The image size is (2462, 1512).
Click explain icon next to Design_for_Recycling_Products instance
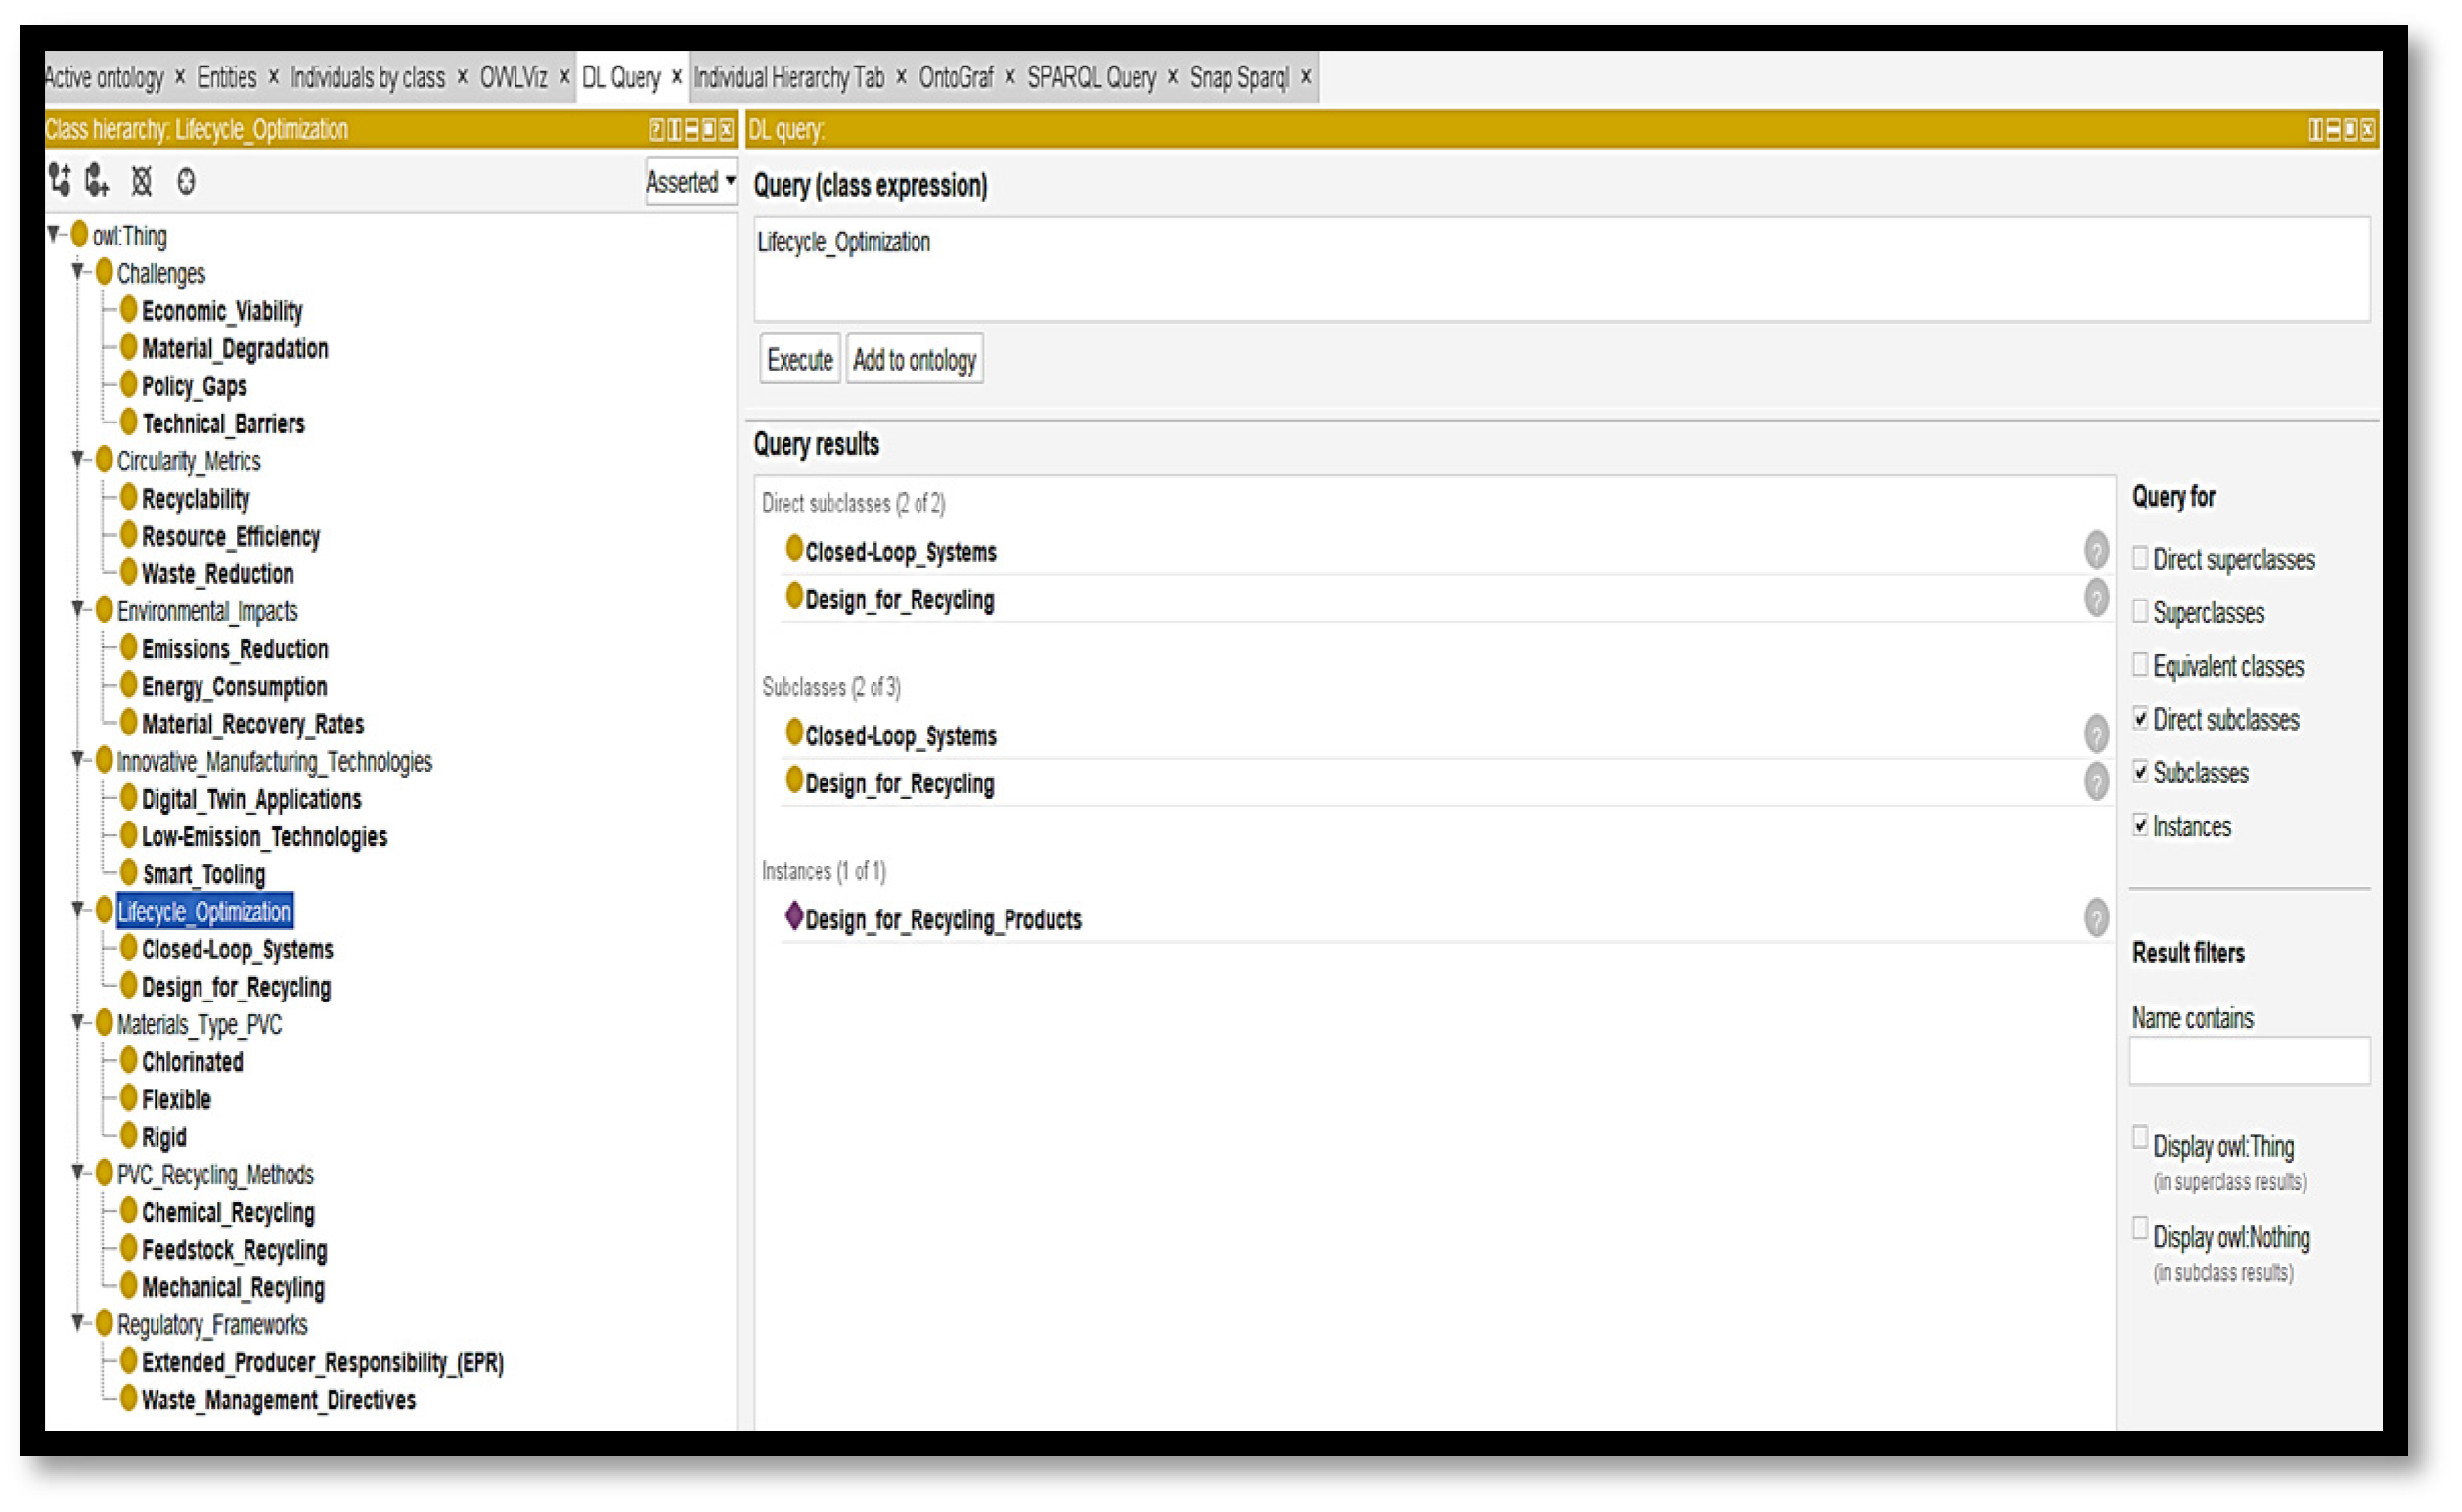[x=2096, y=918]
